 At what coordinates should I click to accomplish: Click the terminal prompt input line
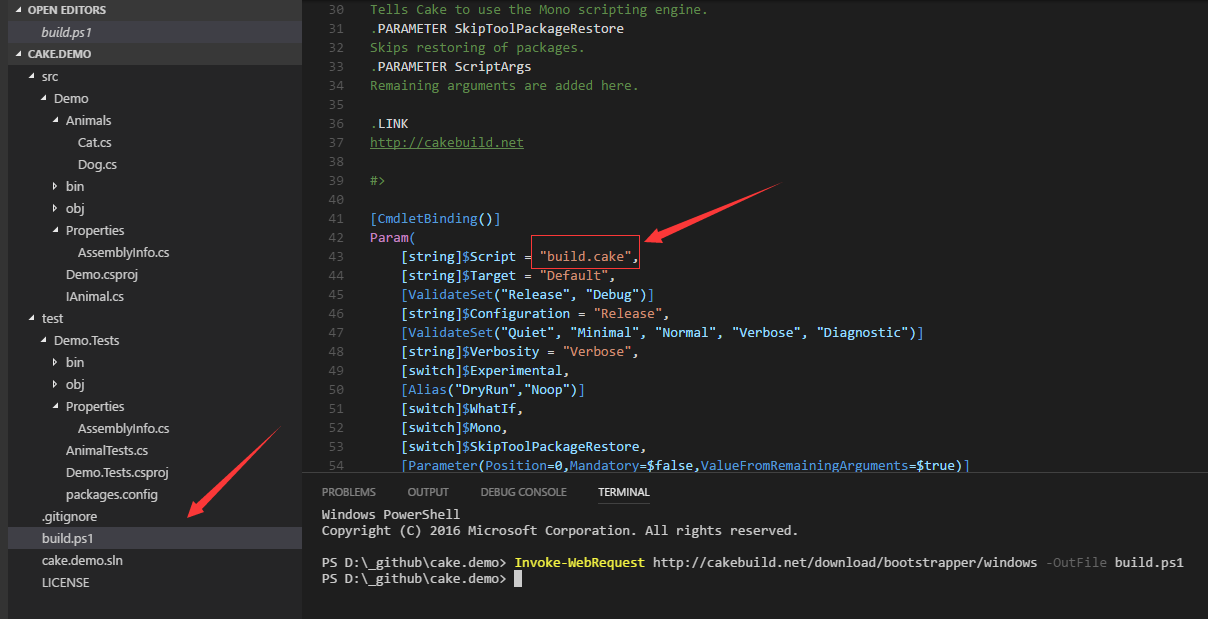point(518,579)
